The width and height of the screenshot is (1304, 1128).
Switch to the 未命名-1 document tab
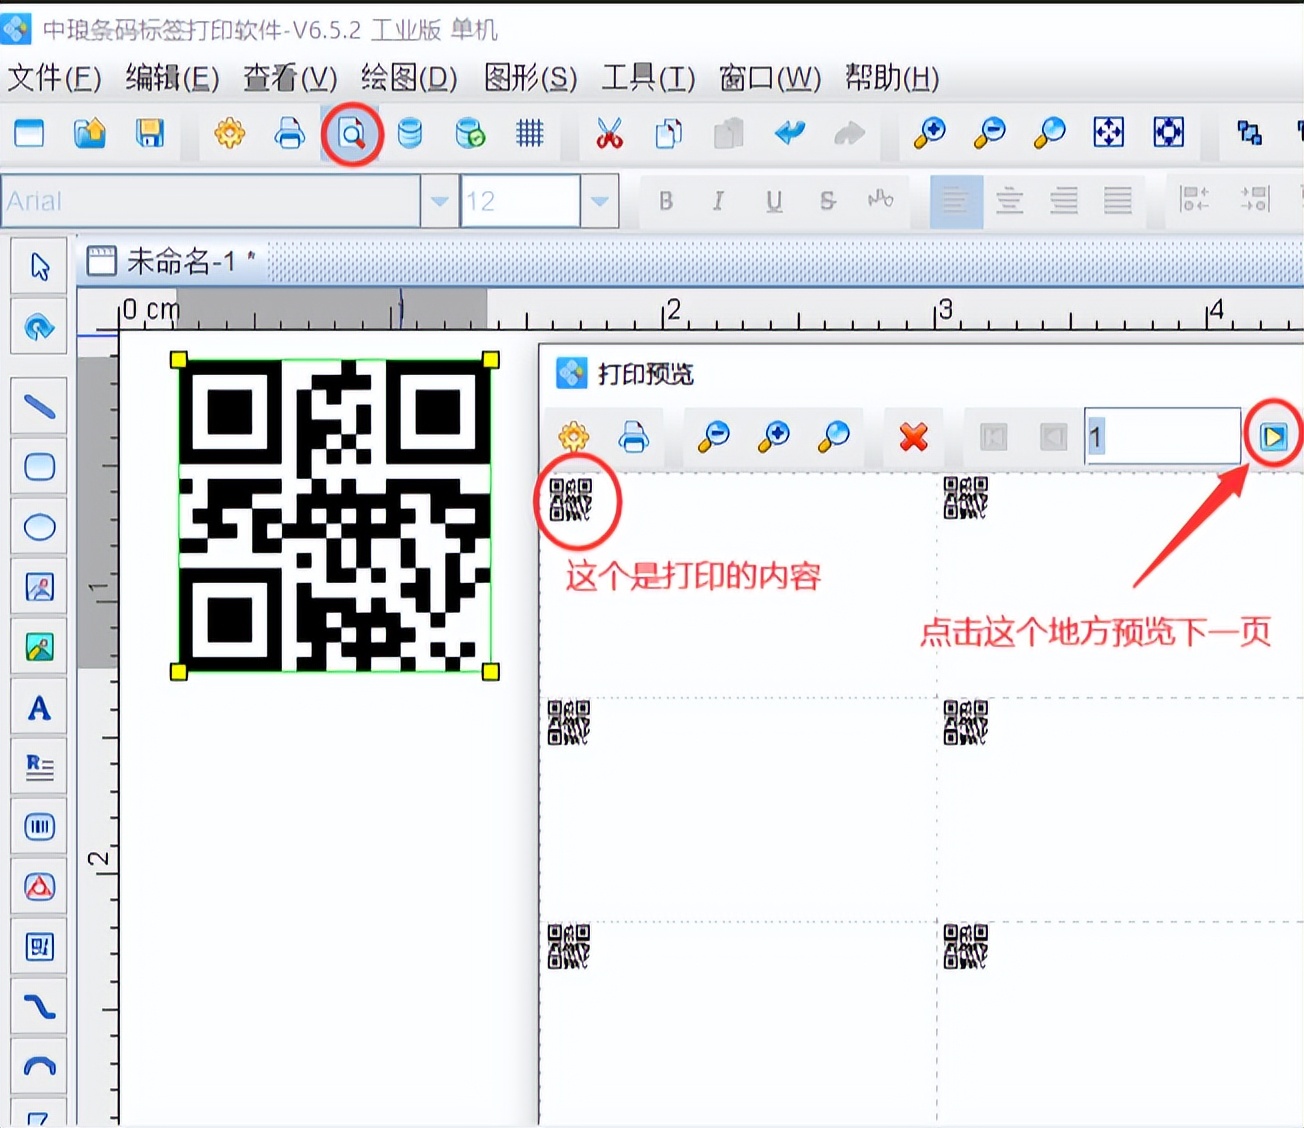[170, 262]
